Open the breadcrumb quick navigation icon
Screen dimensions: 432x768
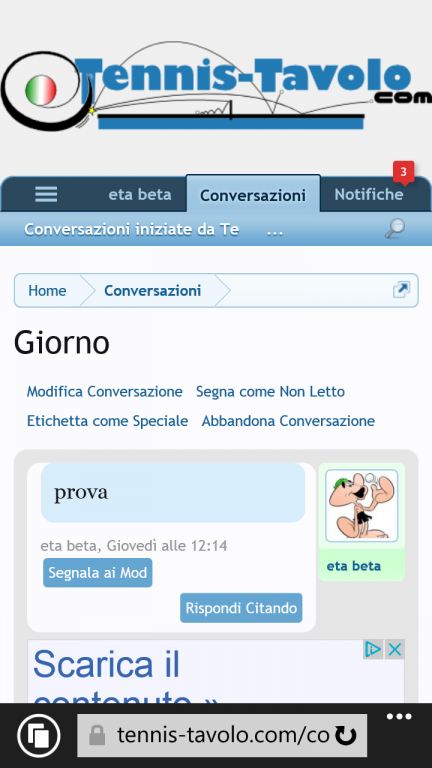coord(401,290)
